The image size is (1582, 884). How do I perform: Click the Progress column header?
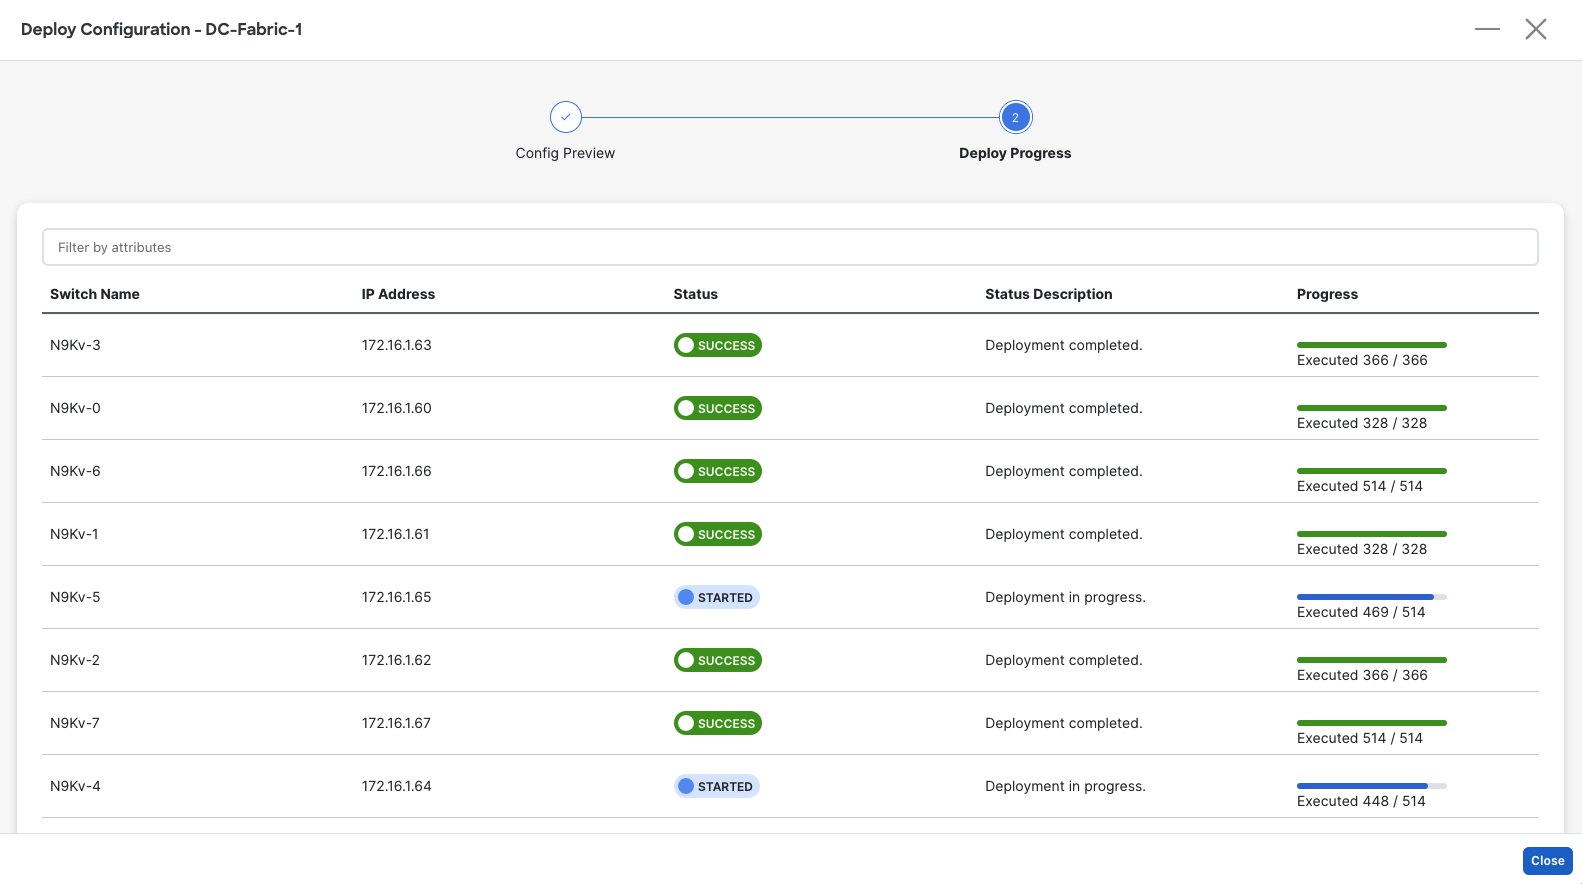pyautogui.click(x=1327, y=294)
